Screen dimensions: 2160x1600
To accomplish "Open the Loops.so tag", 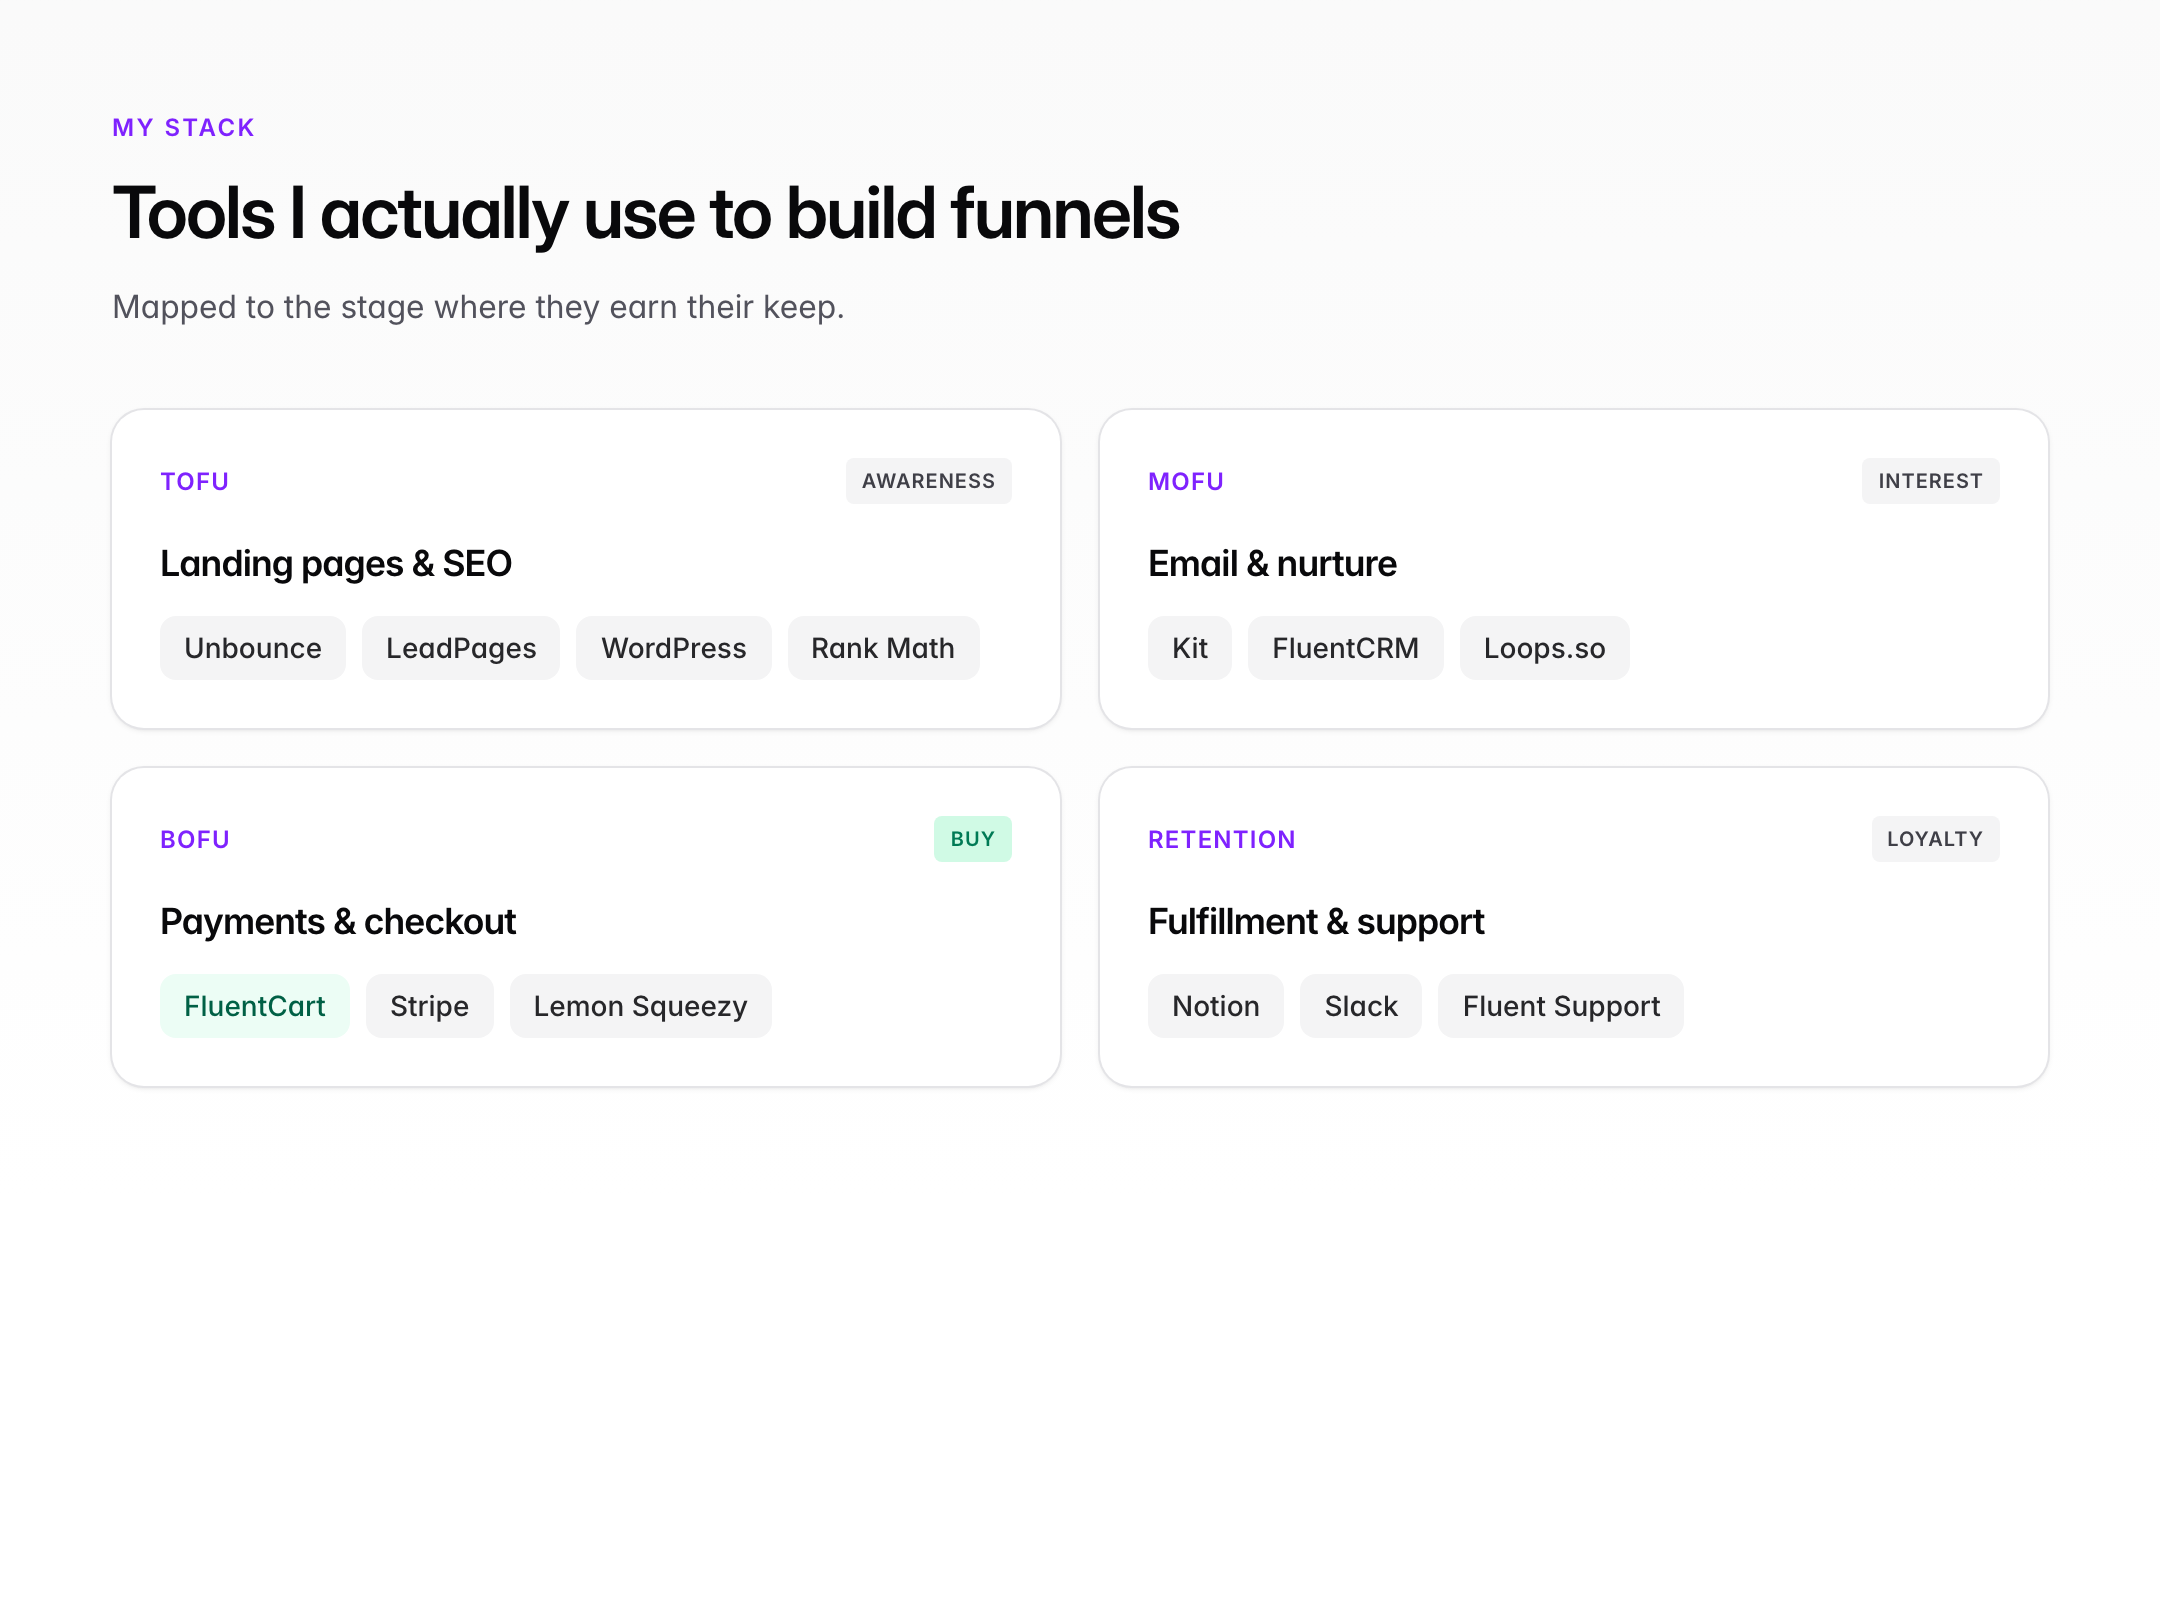I will click(1545, 648).
